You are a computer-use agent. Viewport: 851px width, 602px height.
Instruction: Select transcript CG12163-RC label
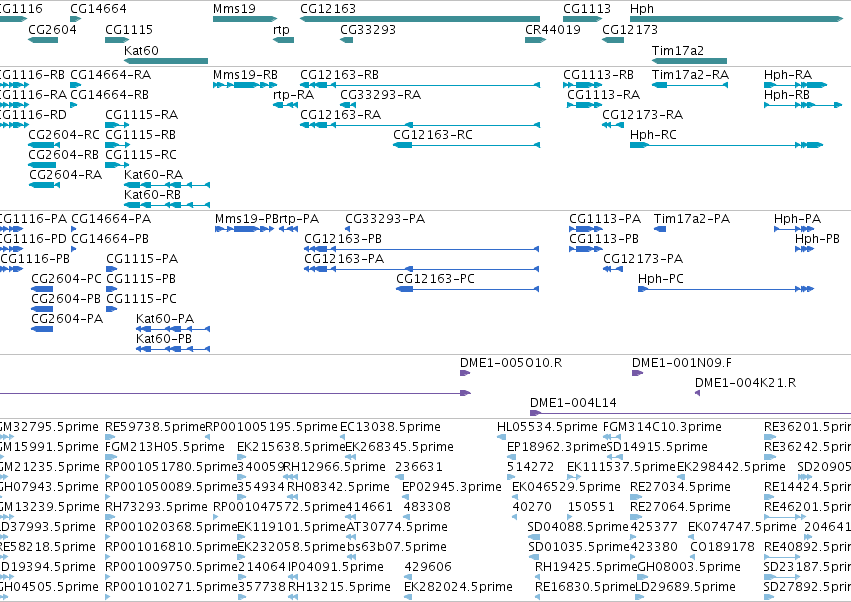(x=433, y=134)
